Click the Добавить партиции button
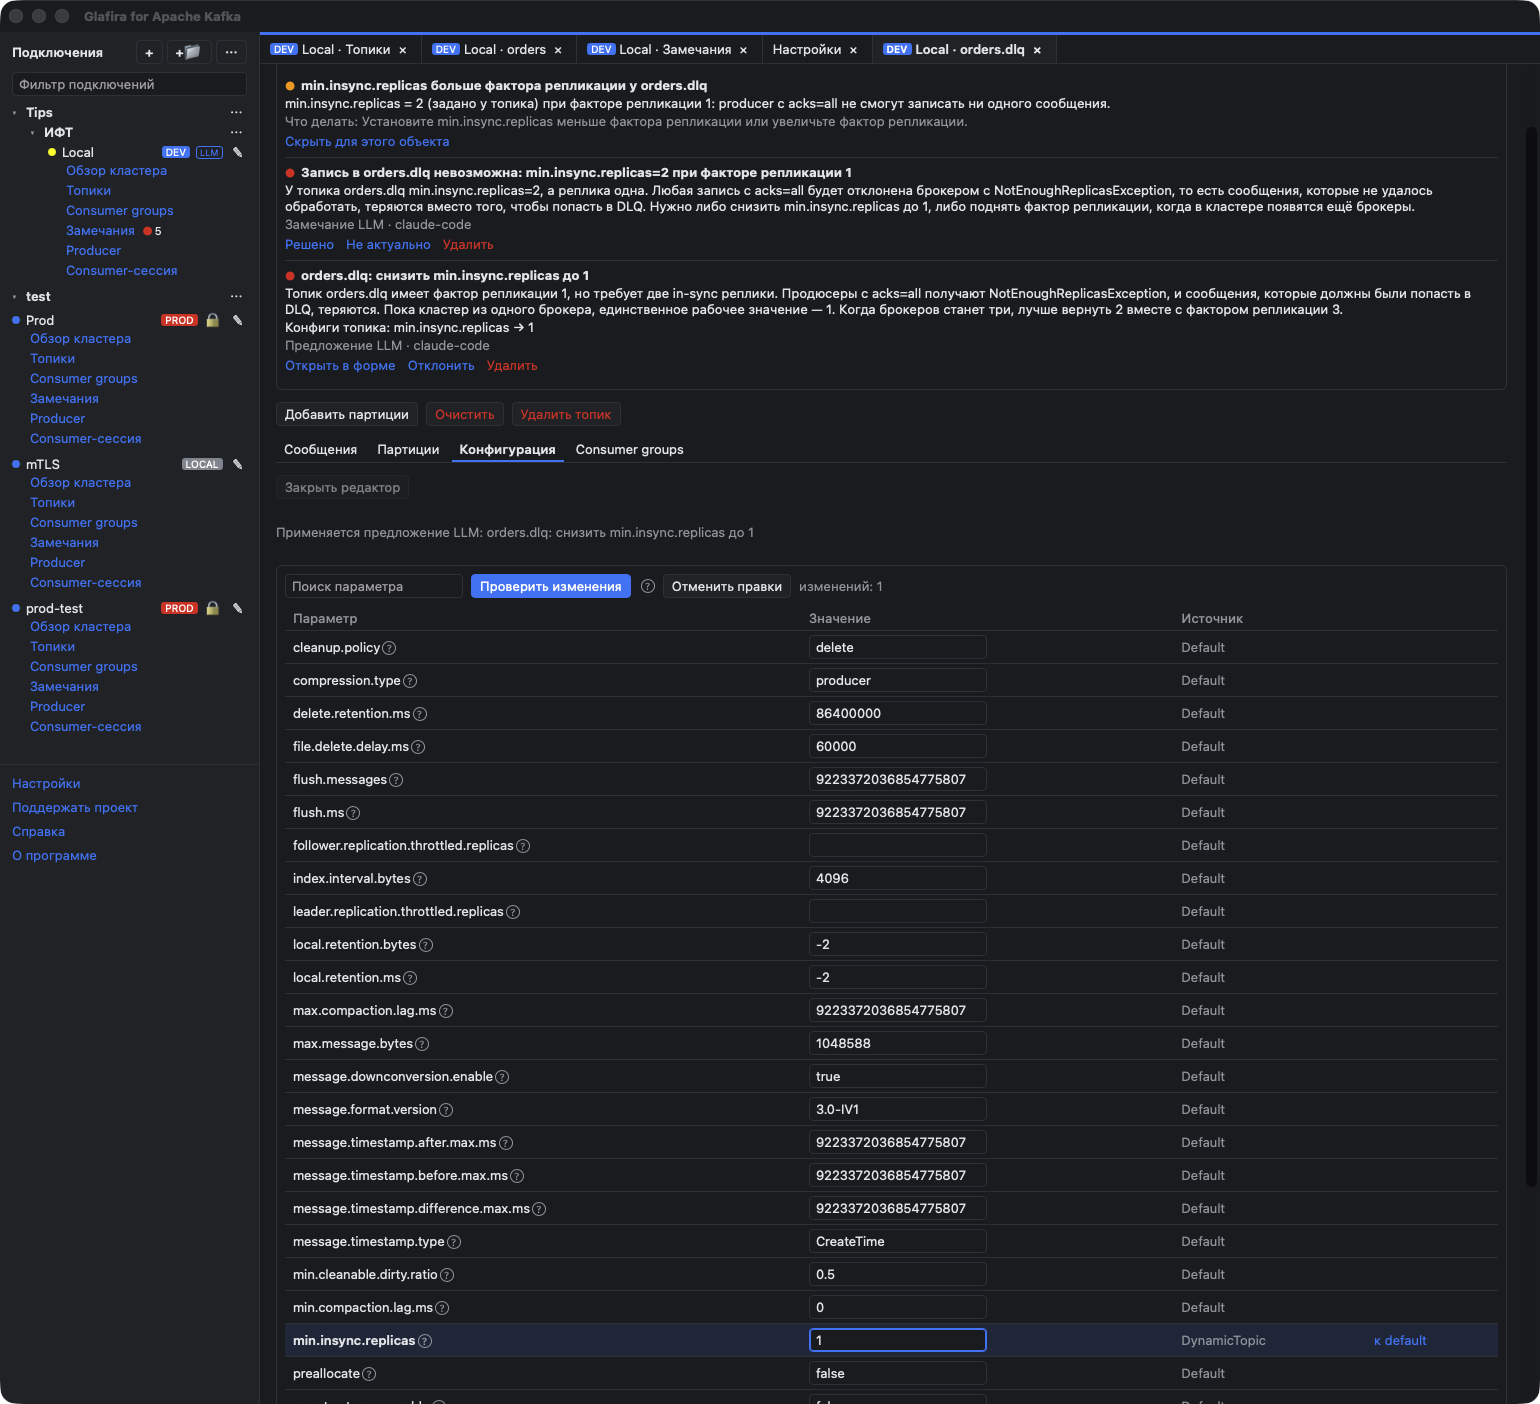Viewport: 1540px width, 1404px height. click(x=347, y=414)
